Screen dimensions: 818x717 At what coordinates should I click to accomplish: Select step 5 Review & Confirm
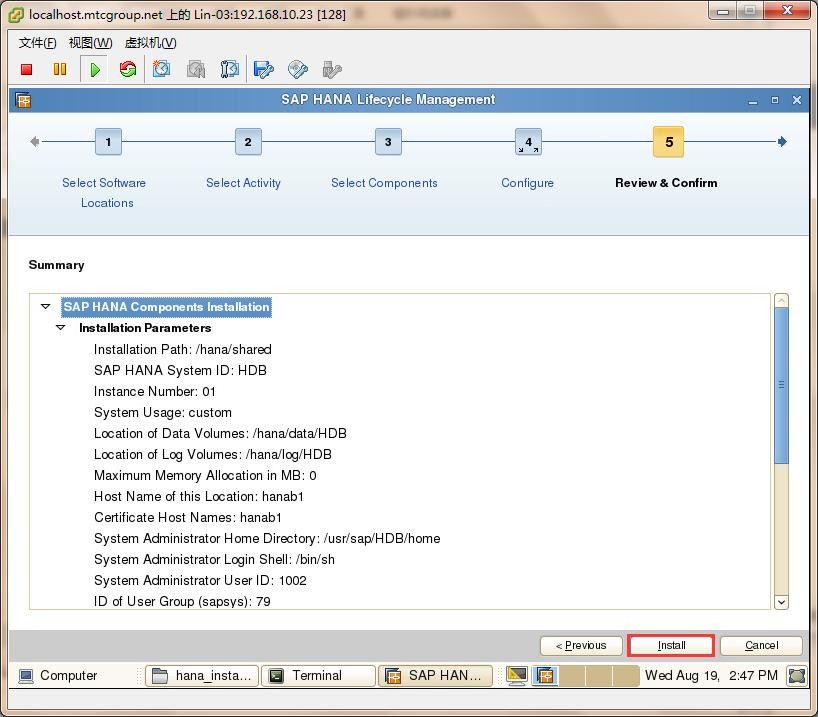[x=668, y=141]
